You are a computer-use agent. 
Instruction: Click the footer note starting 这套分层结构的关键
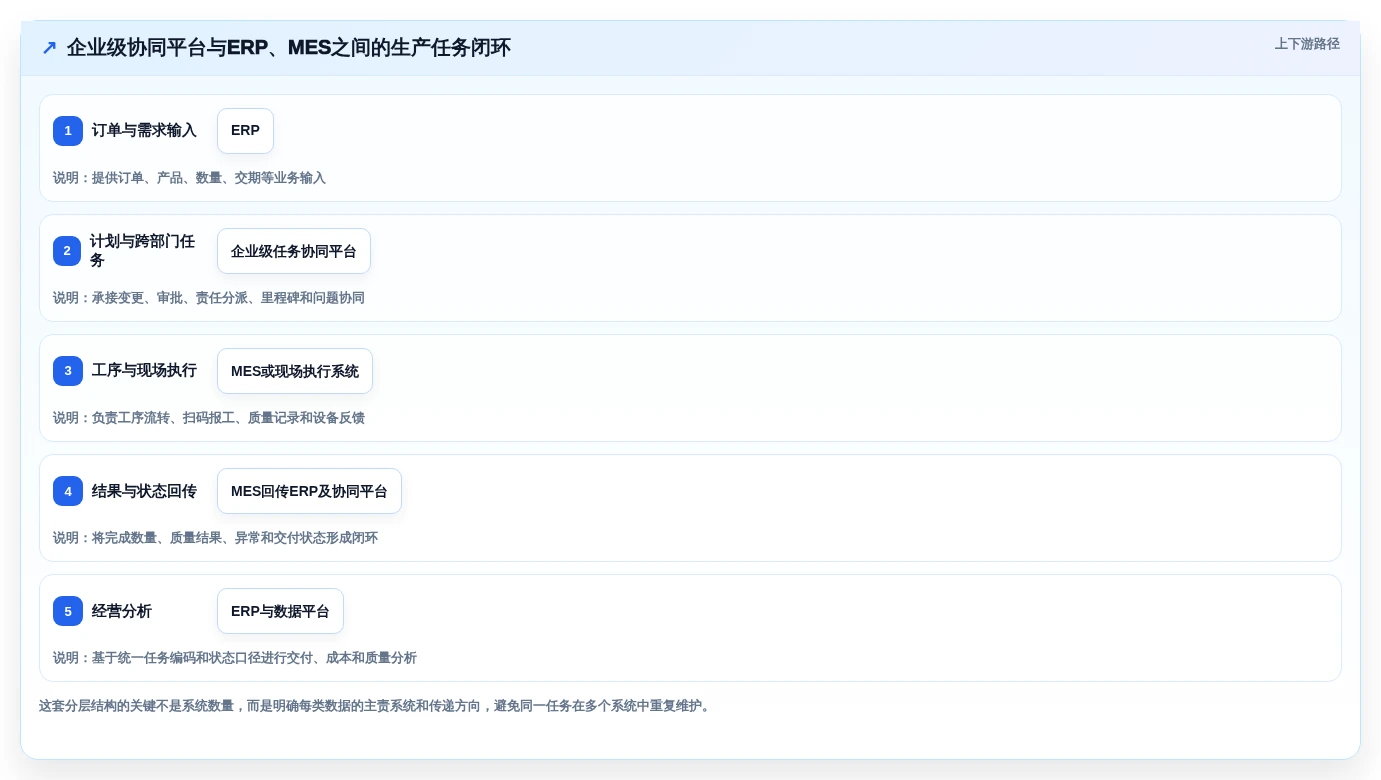(x=377, y=706)
